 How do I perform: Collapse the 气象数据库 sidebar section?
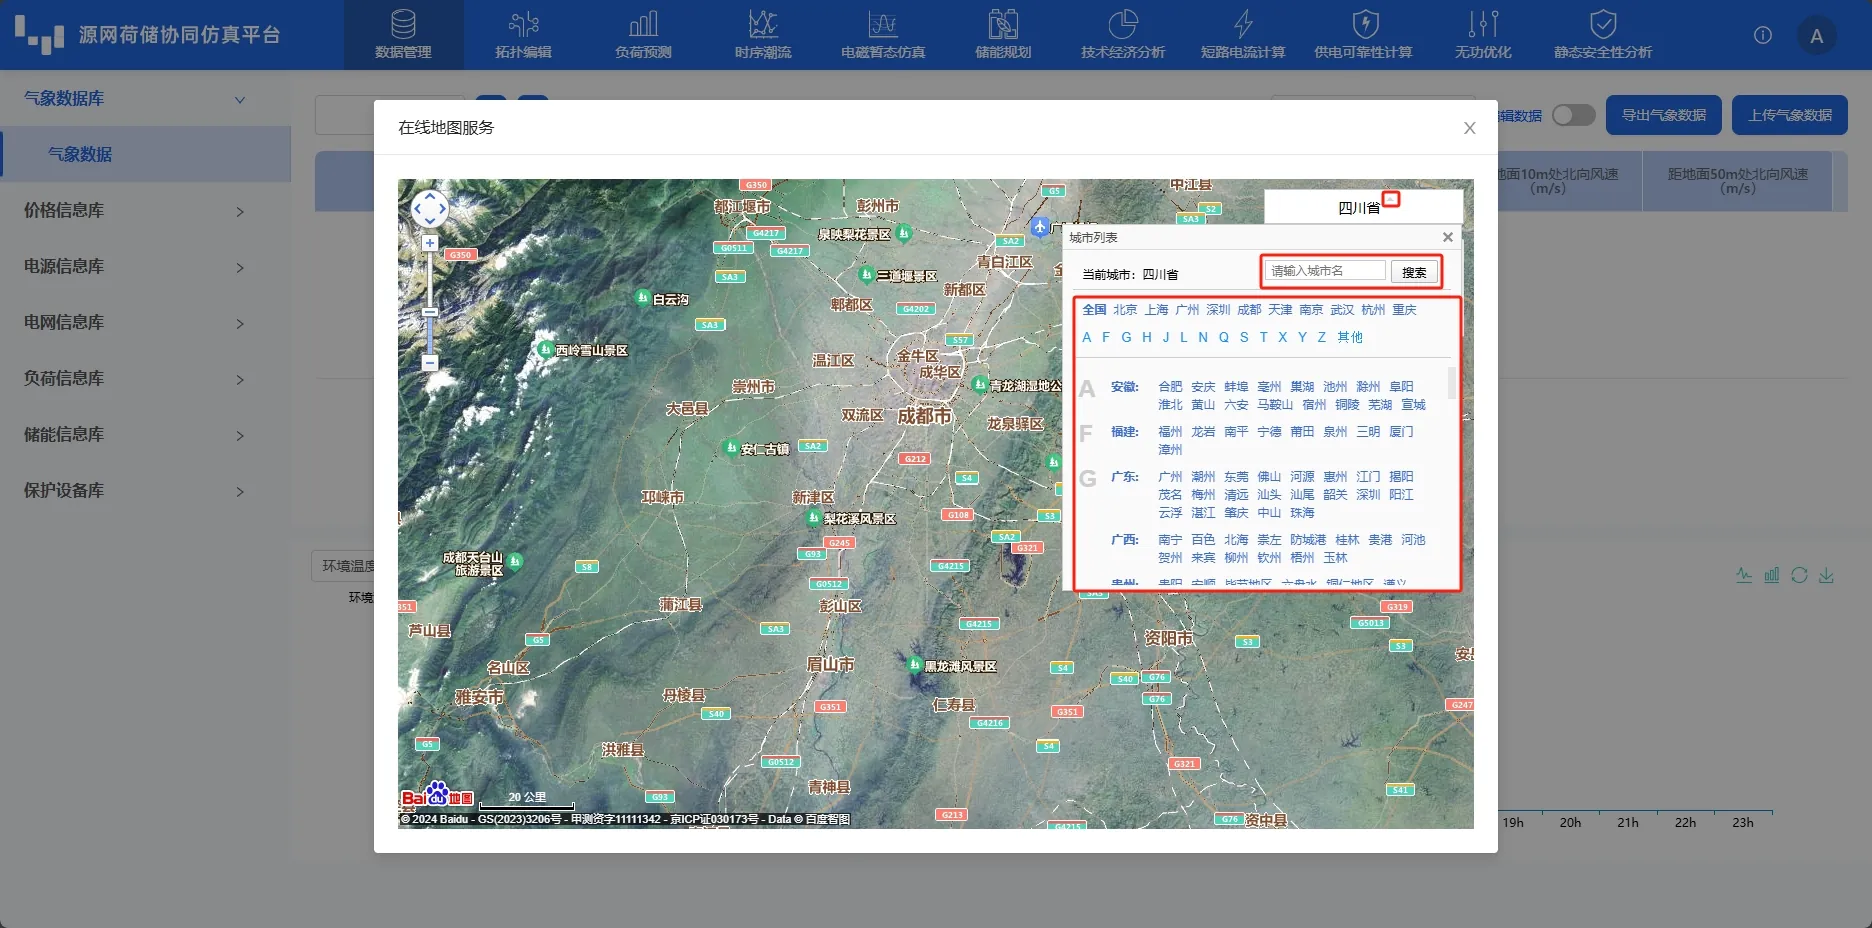[145, 98]
